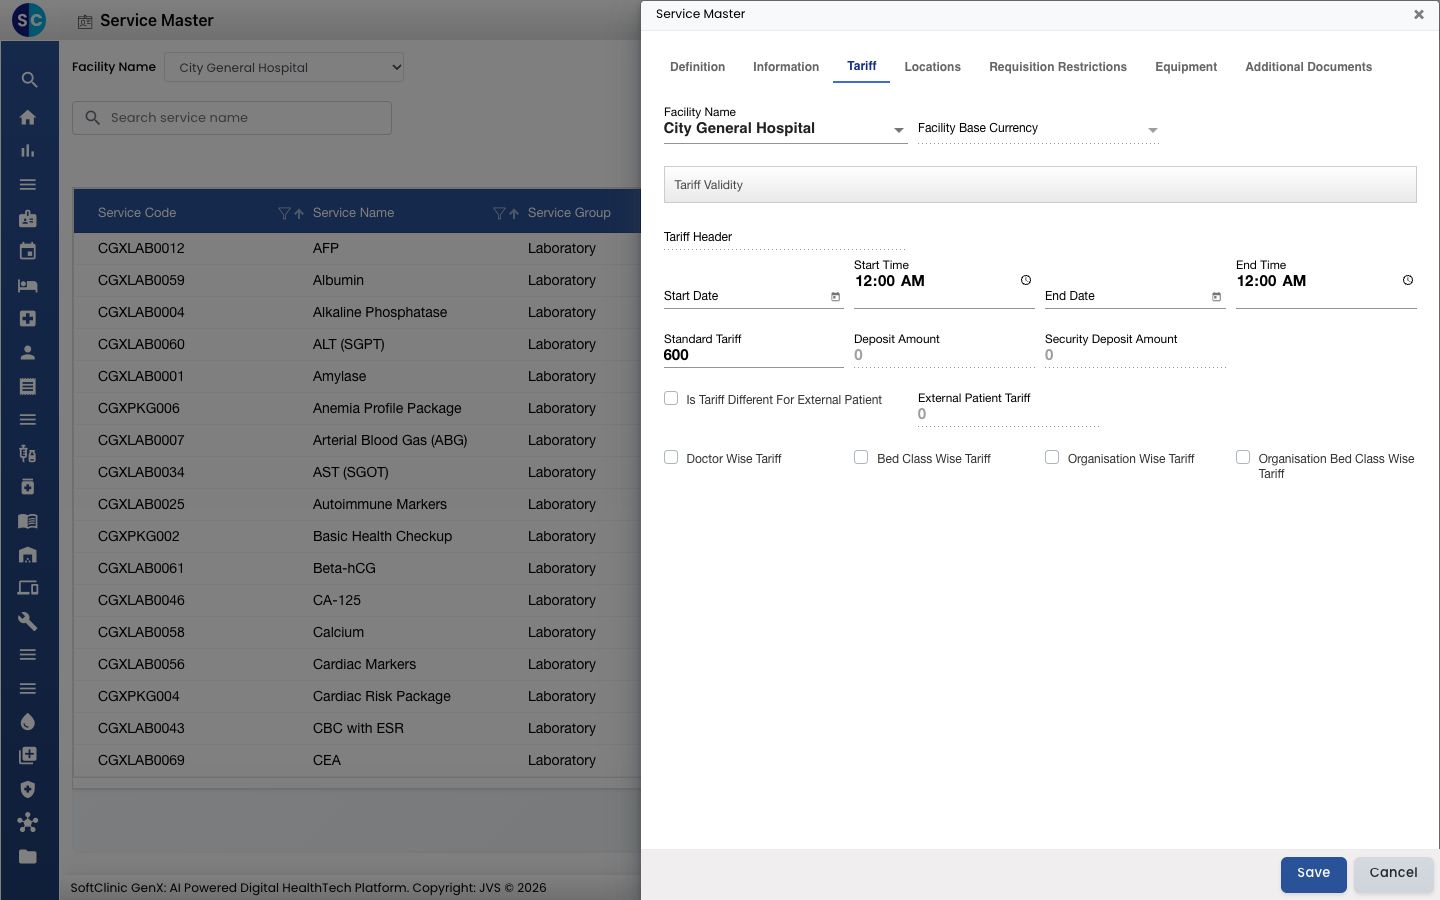Open the receipt icon in the sidebar
Viewport: 1440px width, 900px height.
point(28,386)
